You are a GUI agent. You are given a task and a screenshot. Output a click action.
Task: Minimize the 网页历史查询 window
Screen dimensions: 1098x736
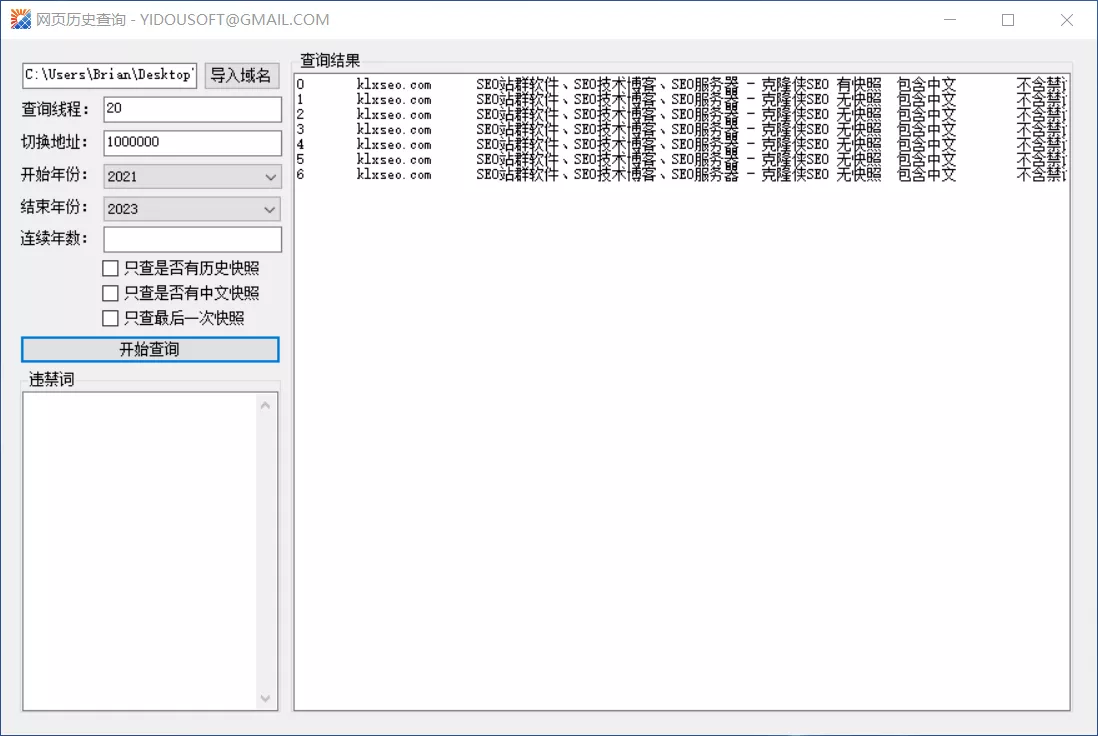pyautogui.click(x=950, y=20)
